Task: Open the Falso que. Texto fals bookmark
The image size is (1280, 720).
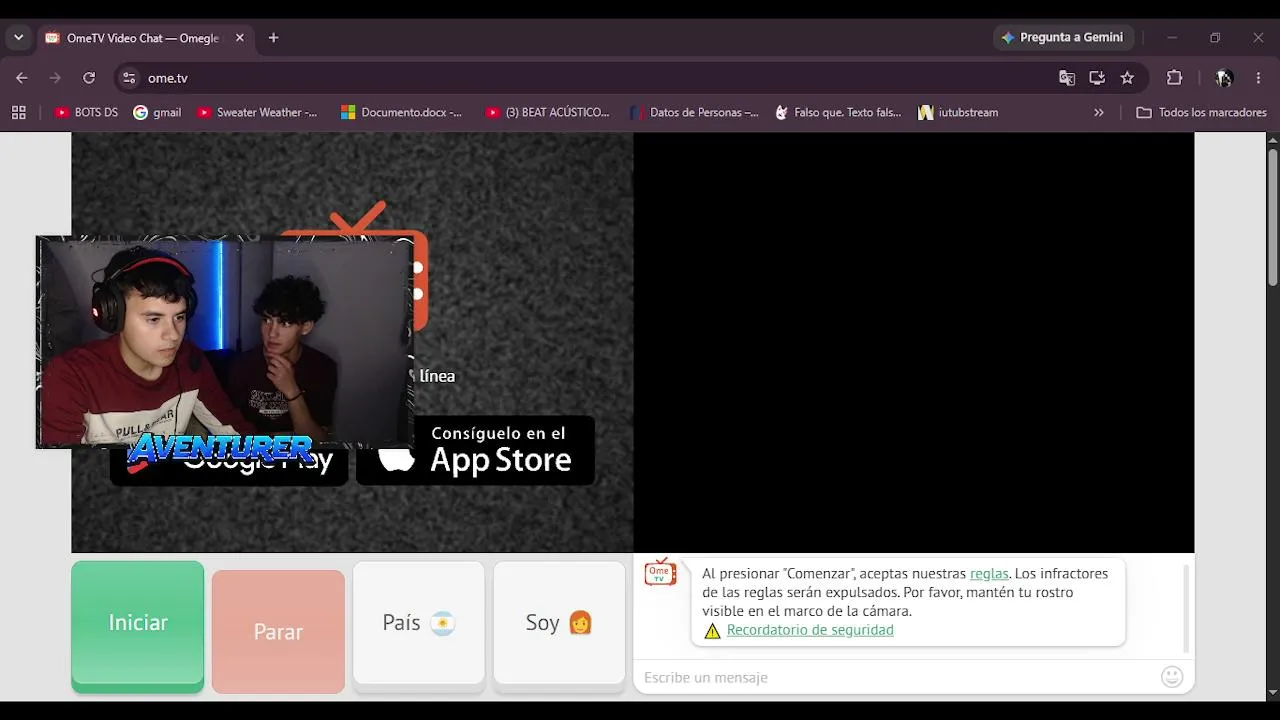Action: [838, 113]
